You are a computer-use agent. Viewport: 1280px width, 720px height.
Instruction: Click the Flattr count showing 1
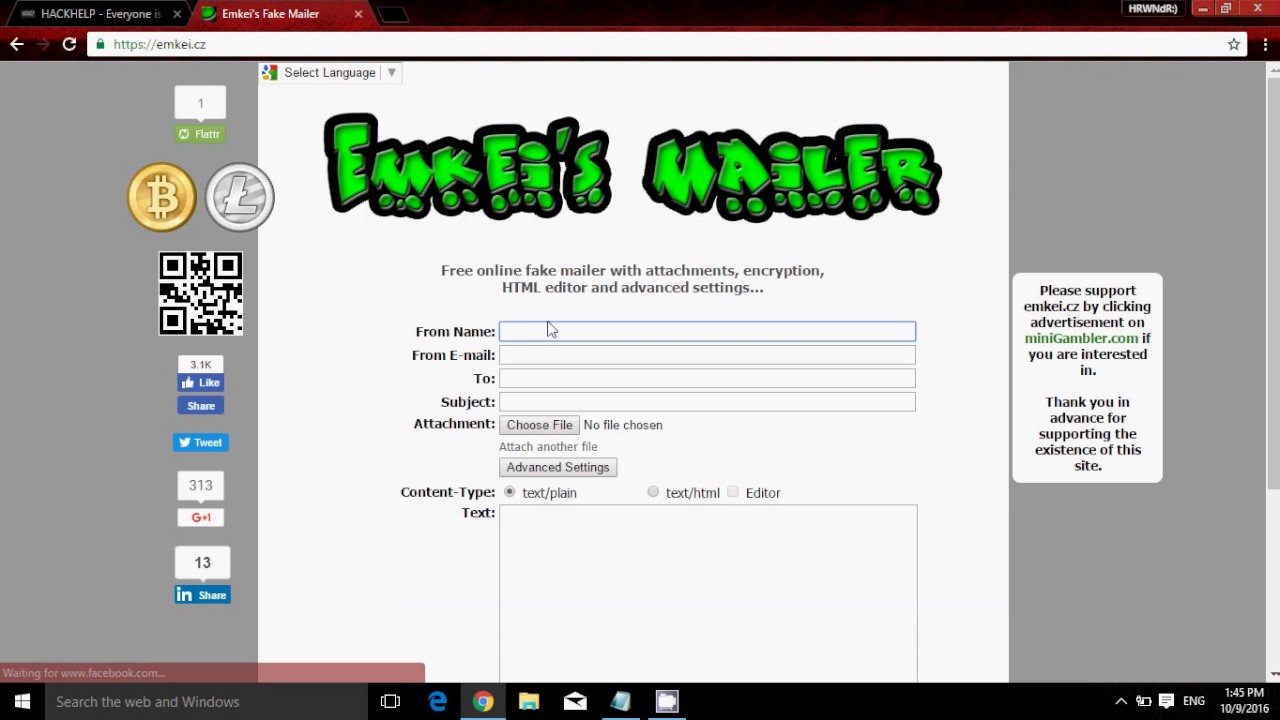[x=200, y=103]
